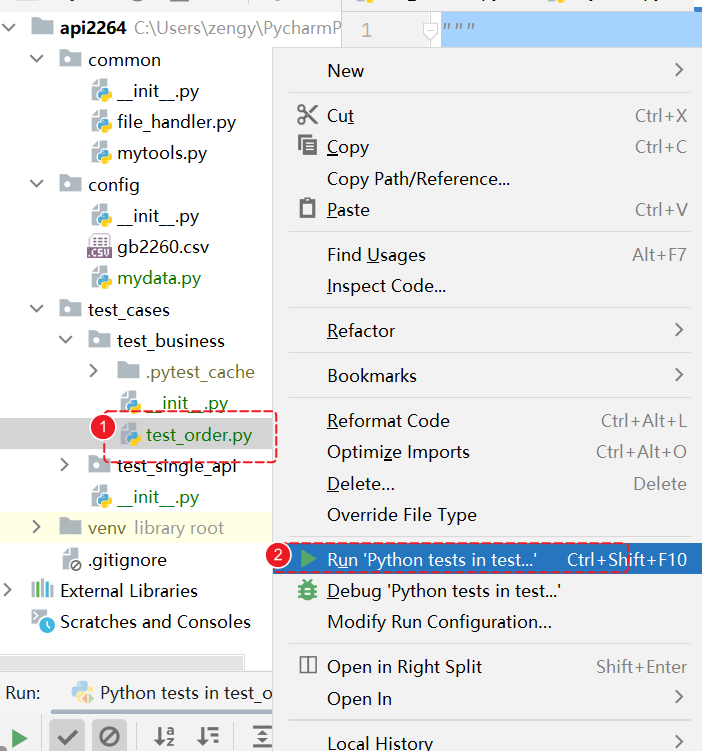Expand the test_single_api folder
This screenshot has height=751, width=702.
[x=65, y=465]
